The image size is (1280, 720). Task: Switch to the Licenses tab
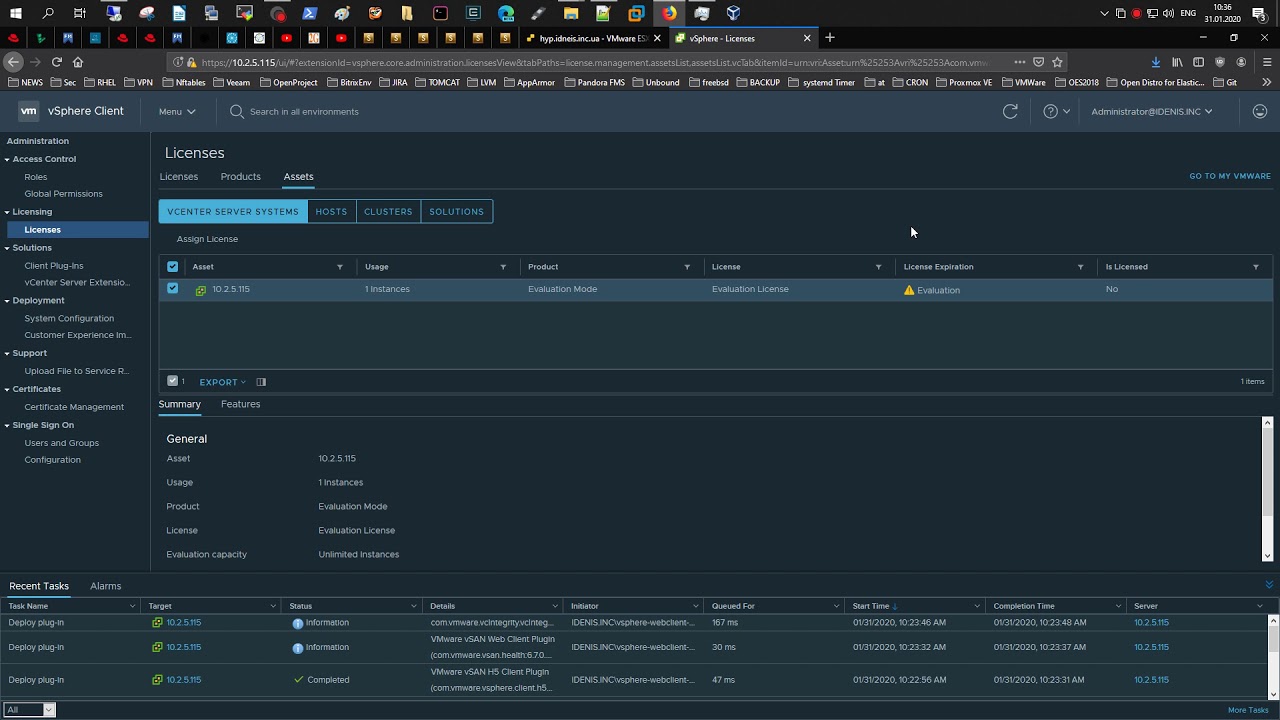(179, 177)
